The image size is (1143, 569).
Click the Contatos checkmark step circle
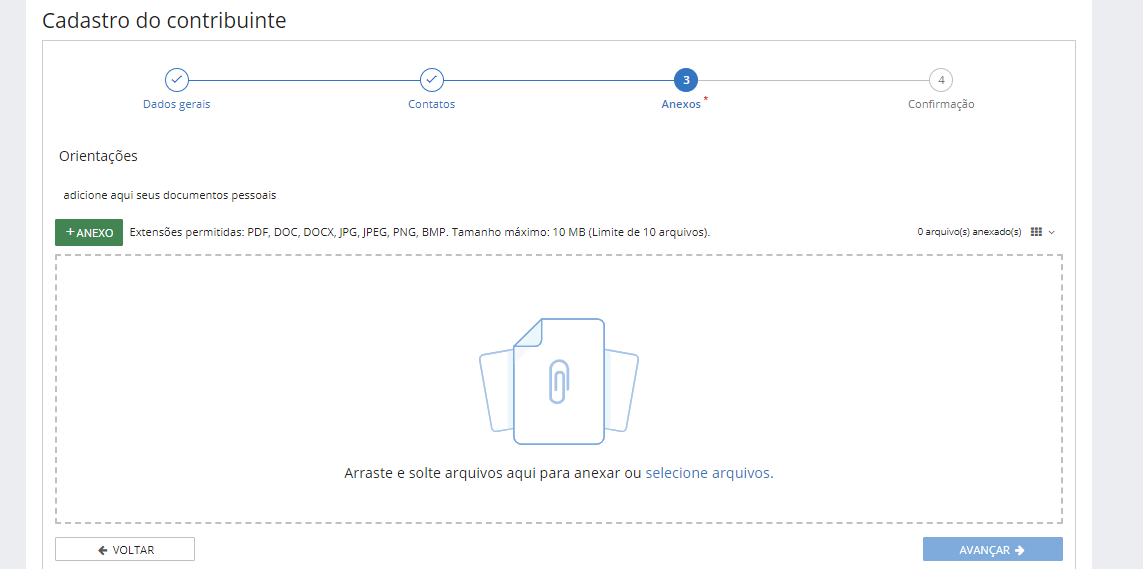tap(431, 80)
